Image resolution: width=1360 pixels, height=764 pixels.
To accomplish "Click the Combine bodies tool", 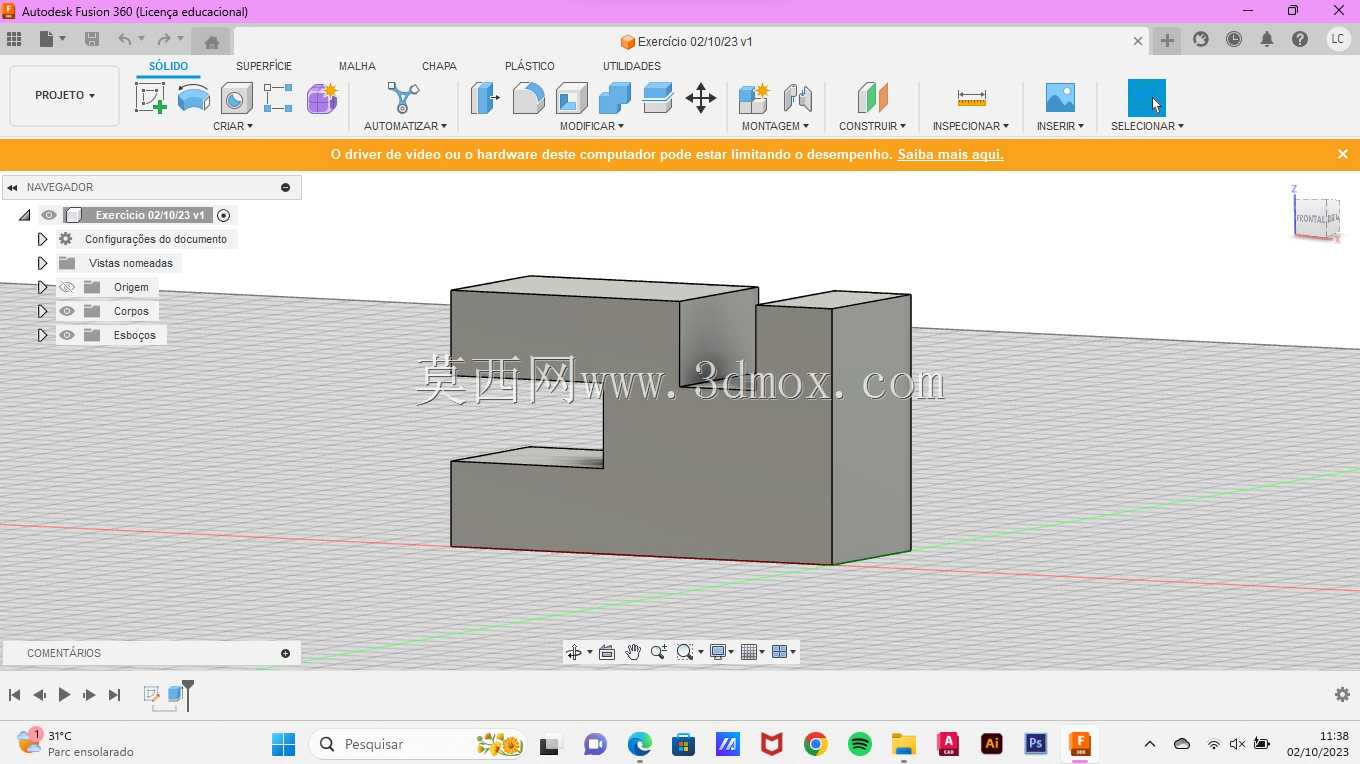I will point(614,98).
